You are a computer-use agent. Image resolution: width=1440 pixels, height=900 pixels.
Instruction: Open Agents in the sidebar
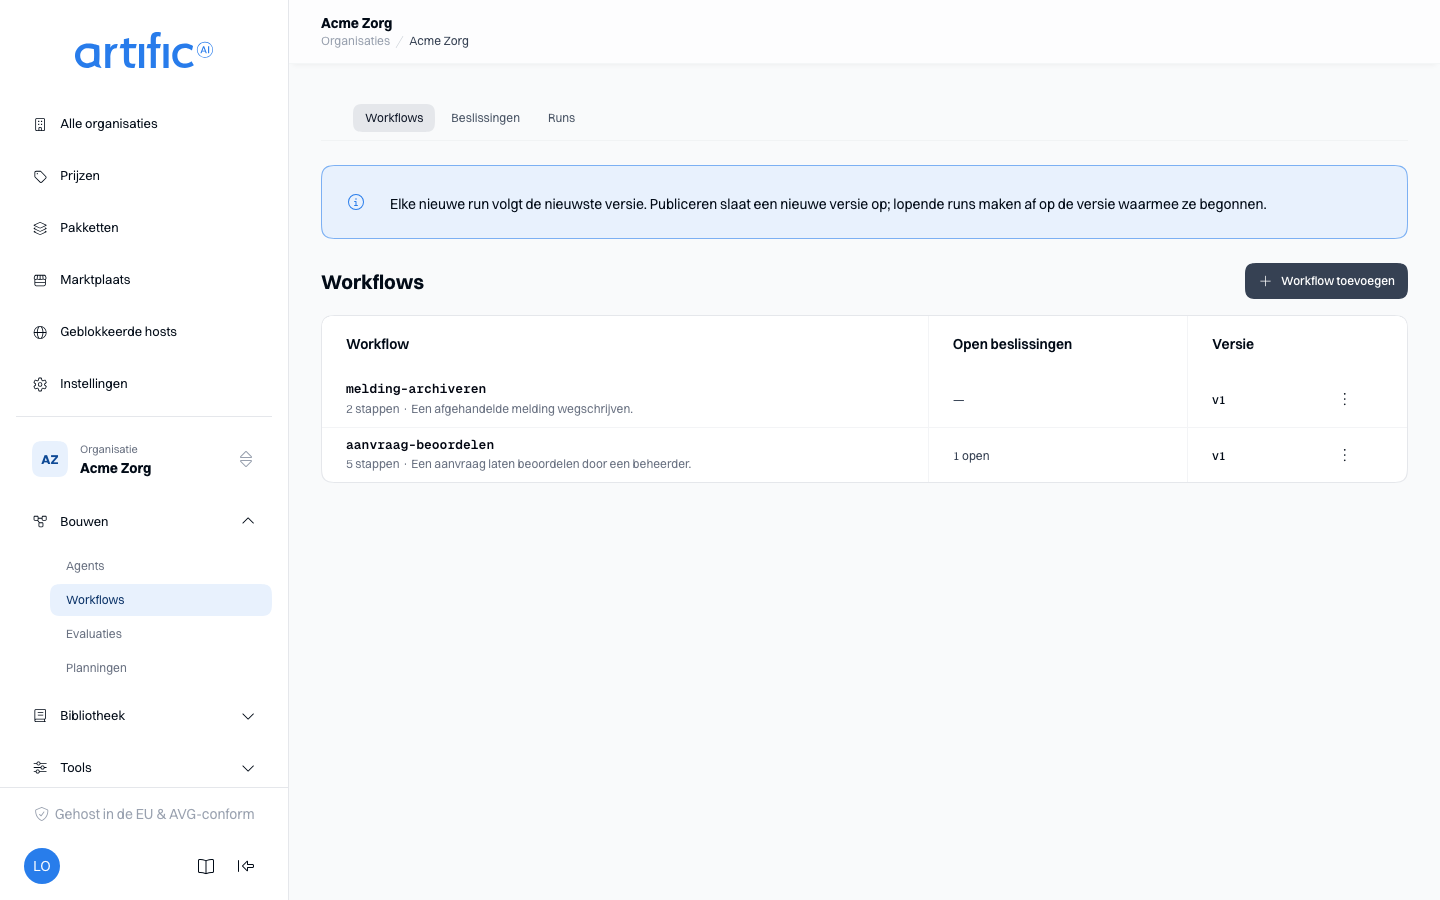(x=161, y=566)
